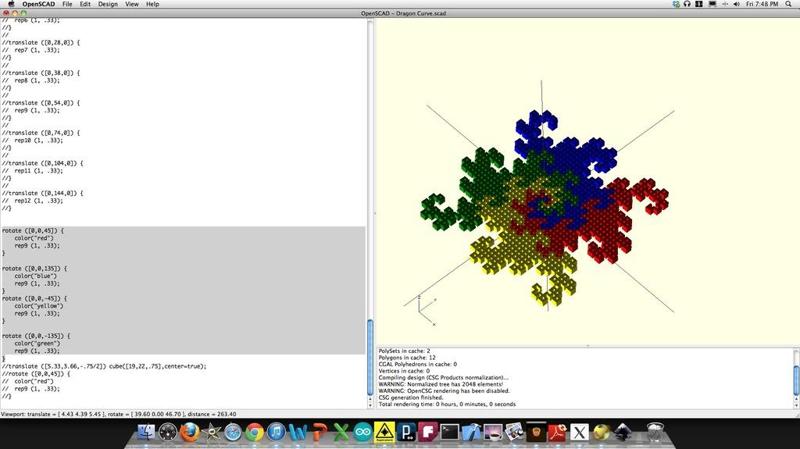Open the OpenSCAD application menu
The width and height of the screenshot is (800, 449).
[x=39, y=4]
